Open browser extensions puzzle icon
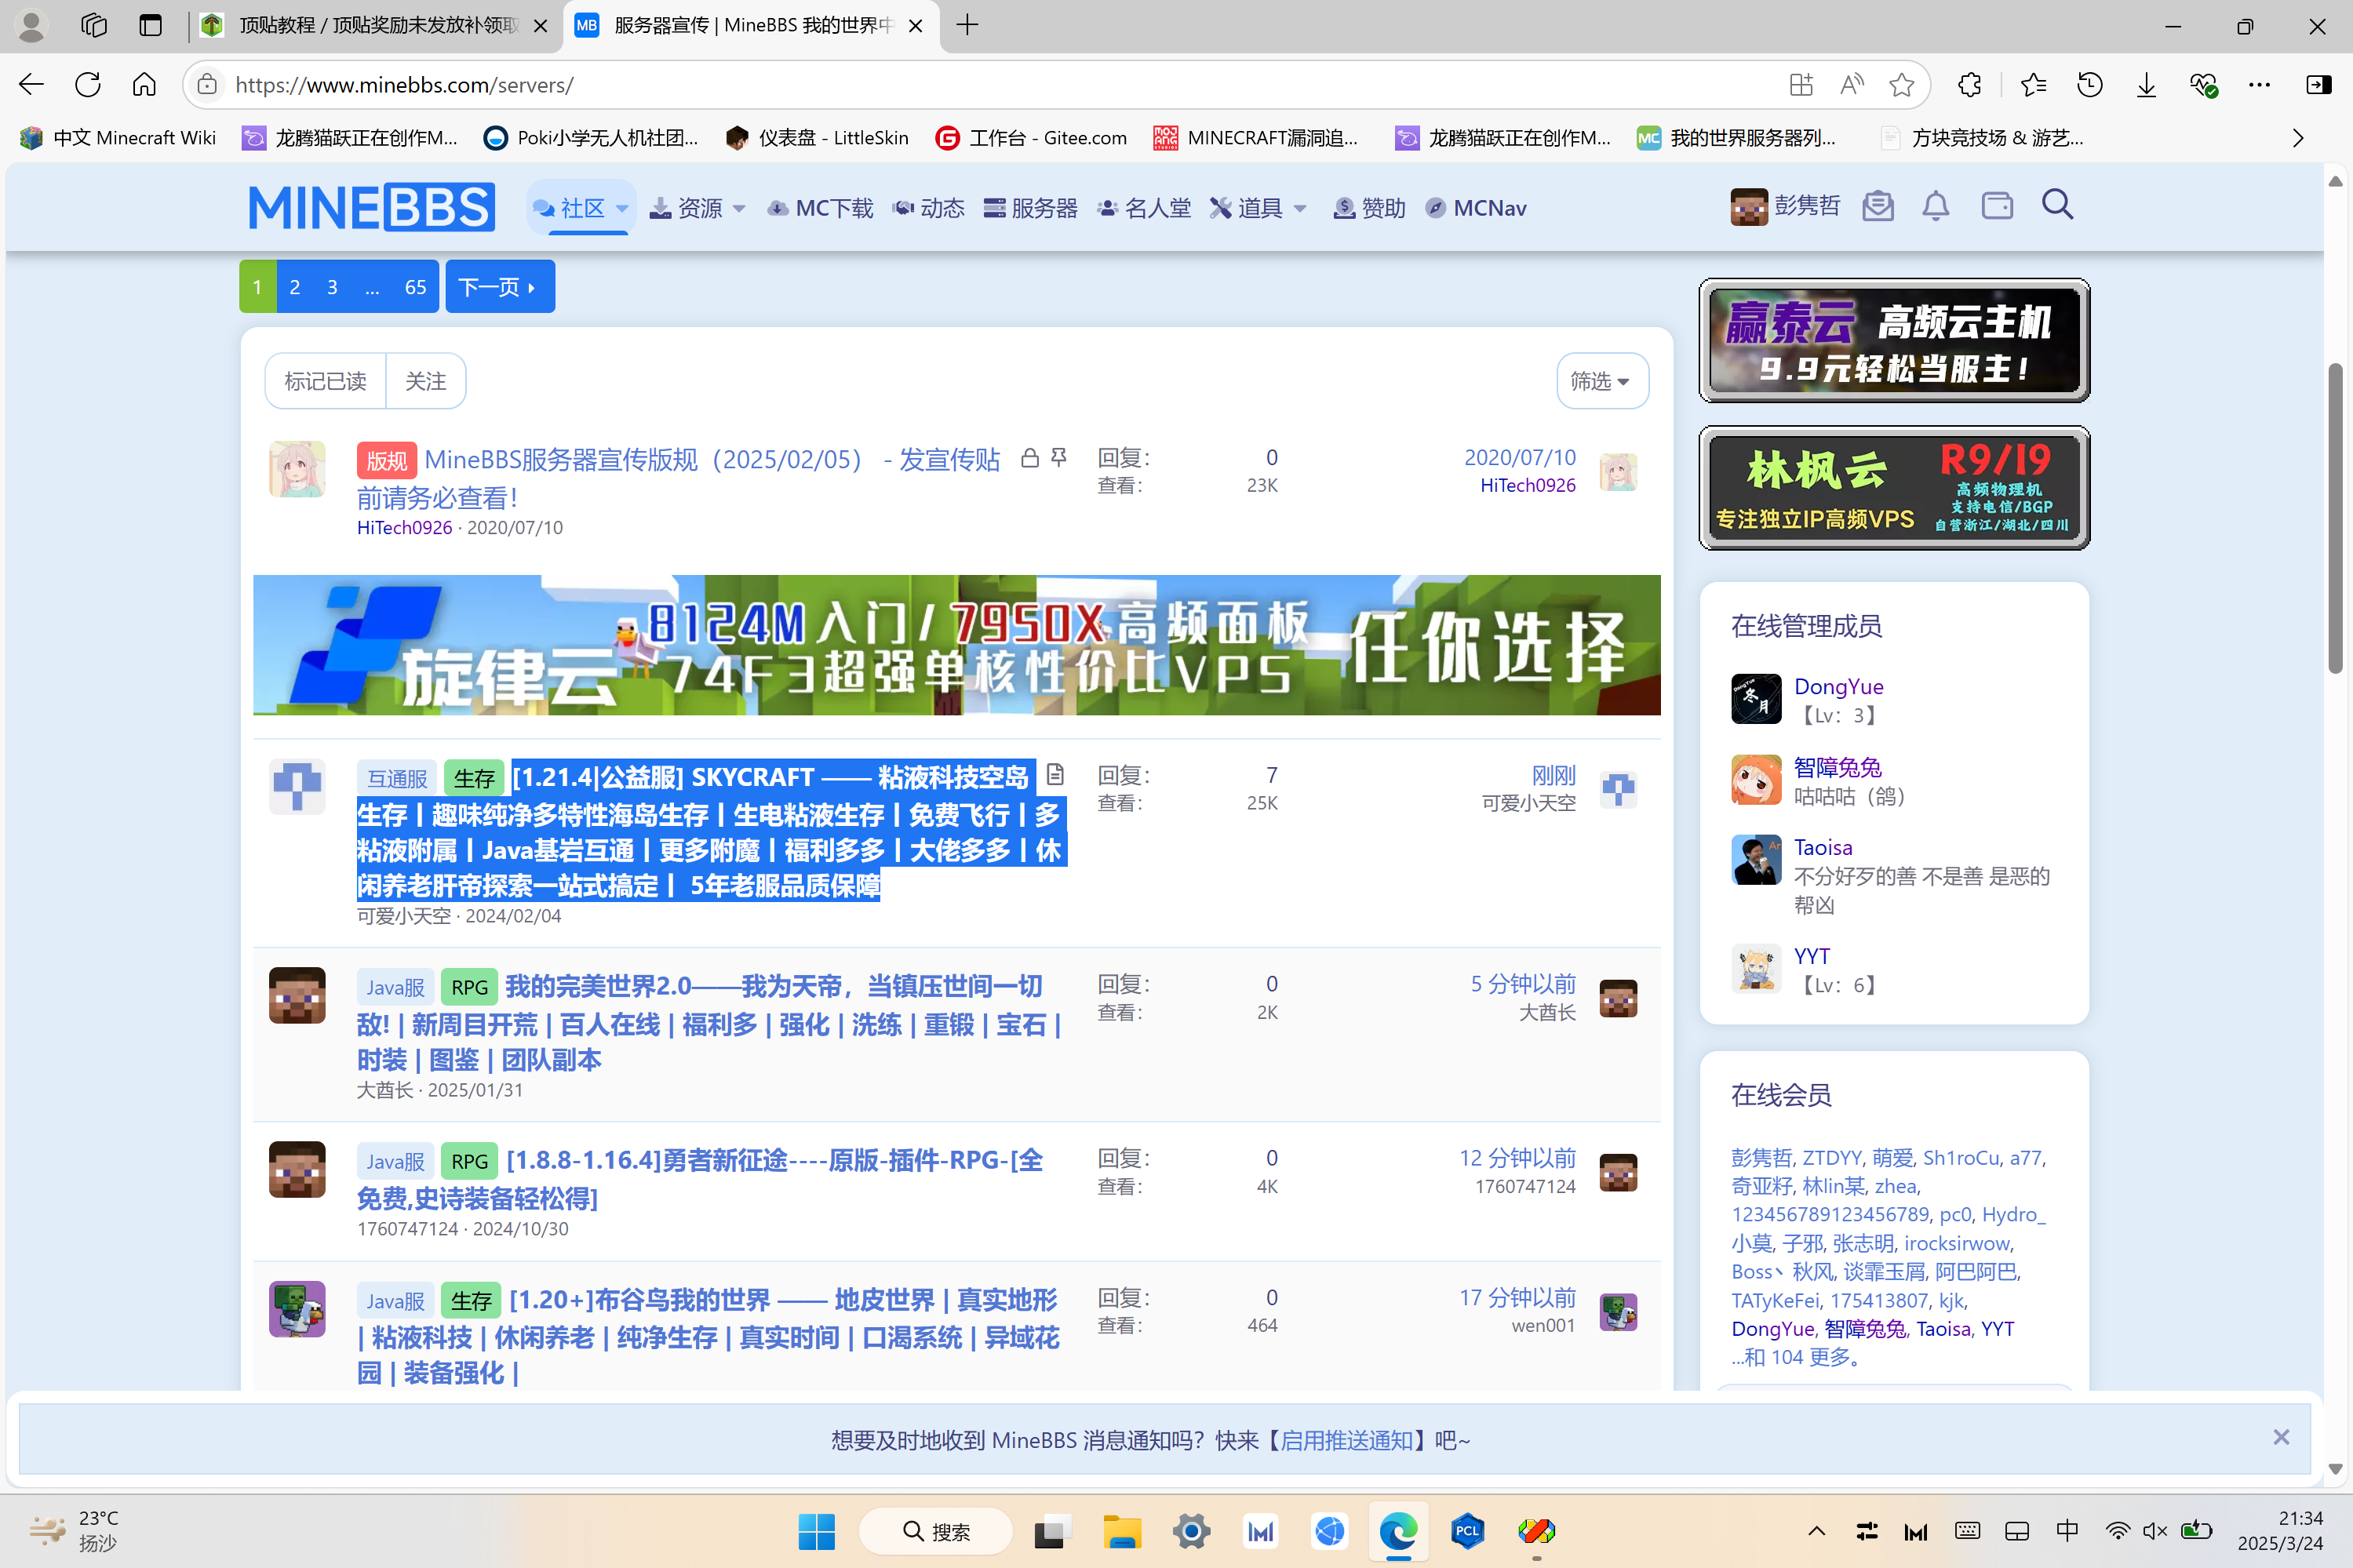Viewport: 2353px width, 1568px height. coord(1969,85)
